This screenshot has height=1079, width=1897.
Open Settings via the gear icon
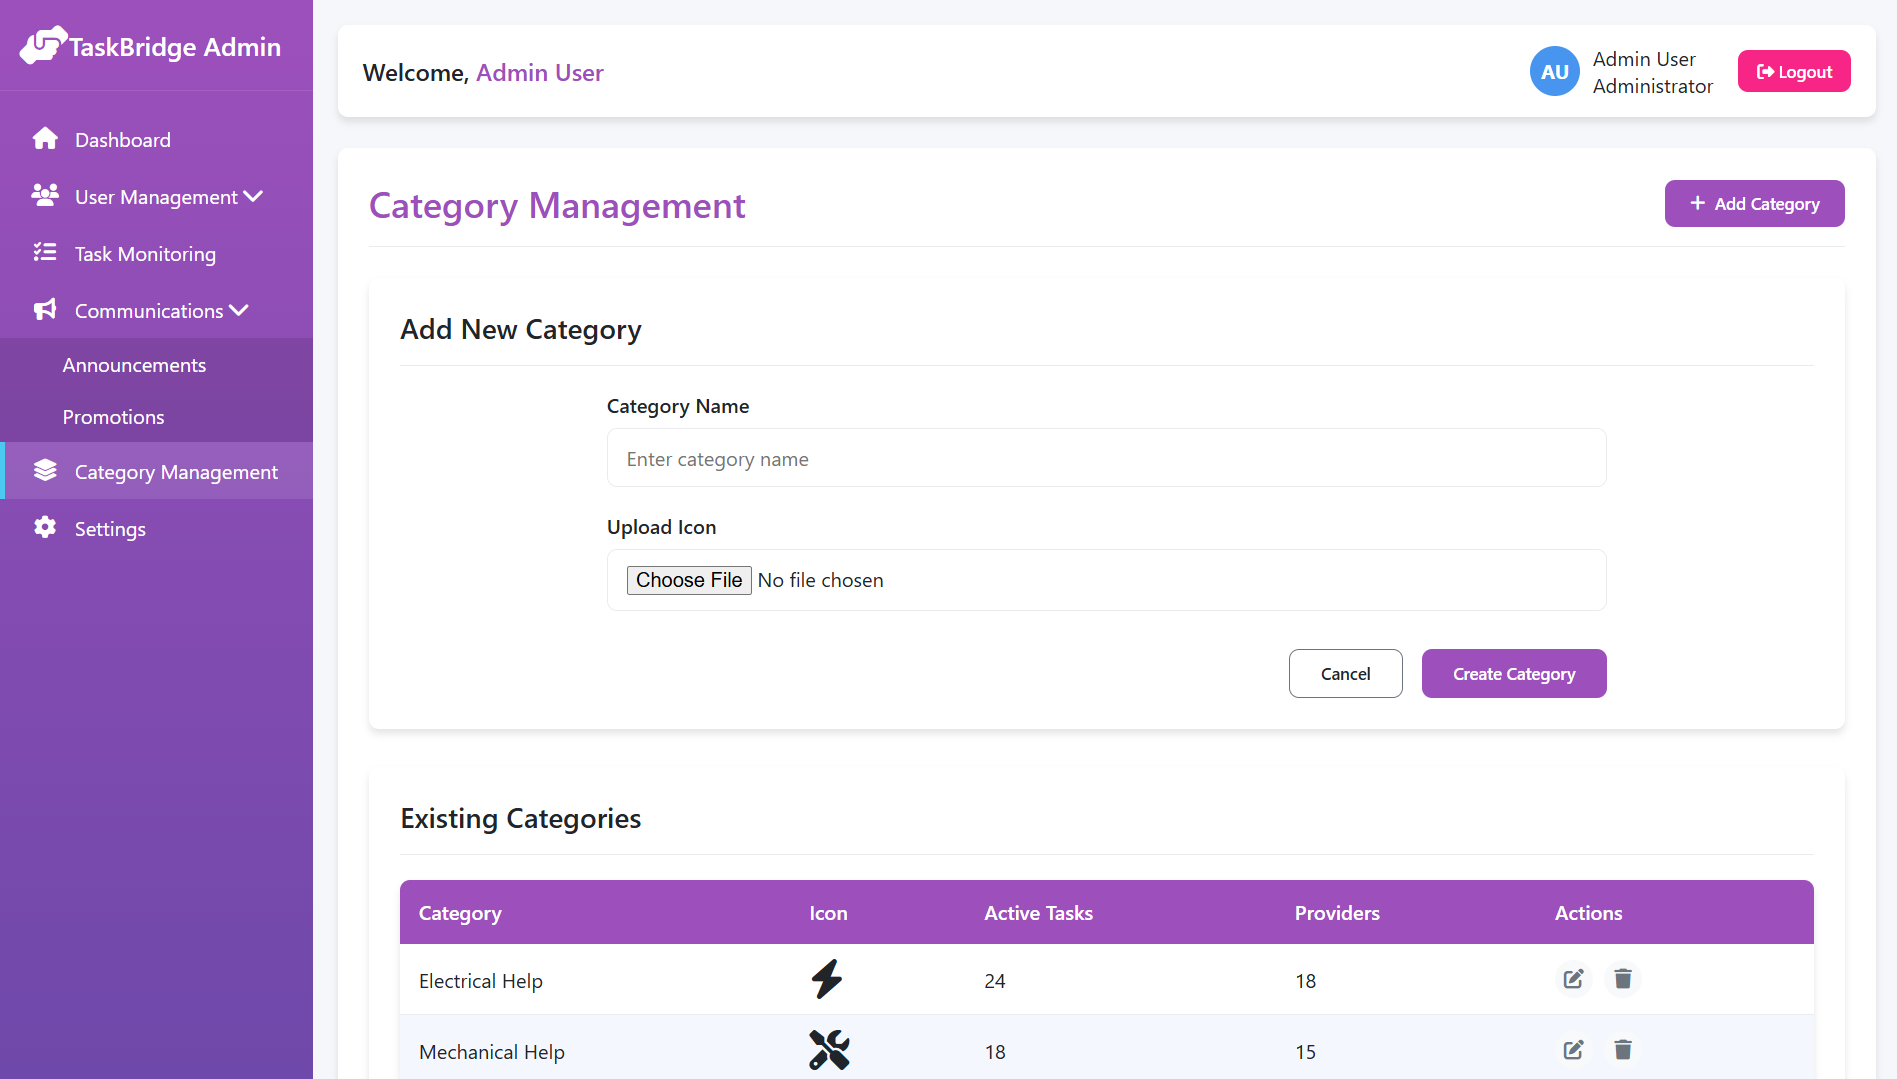[x=45, y=528]
